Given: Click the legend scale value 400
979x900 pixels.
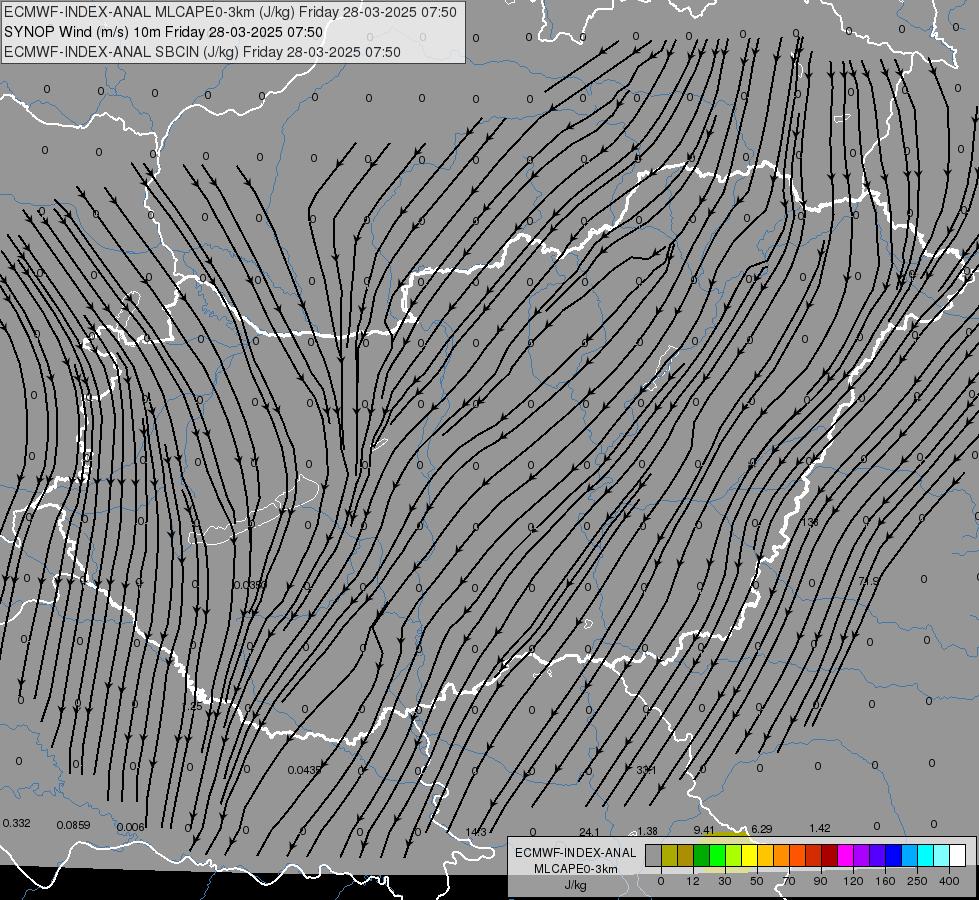Looking at the screenshot, I should [949, 881].
